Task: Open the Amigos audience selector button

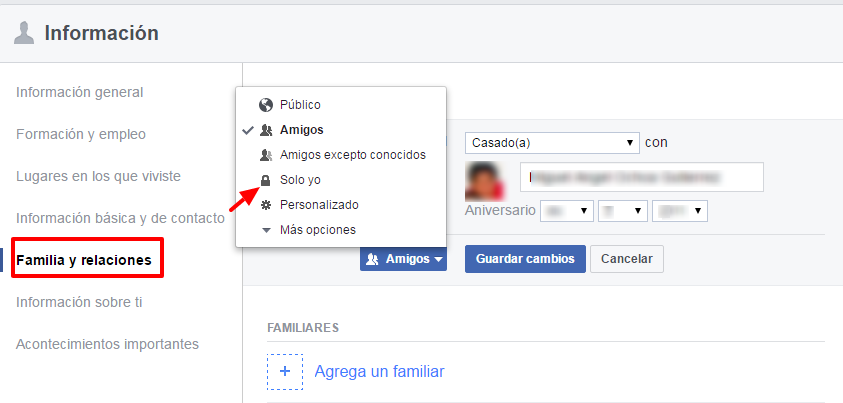Action: coord(403,259)
